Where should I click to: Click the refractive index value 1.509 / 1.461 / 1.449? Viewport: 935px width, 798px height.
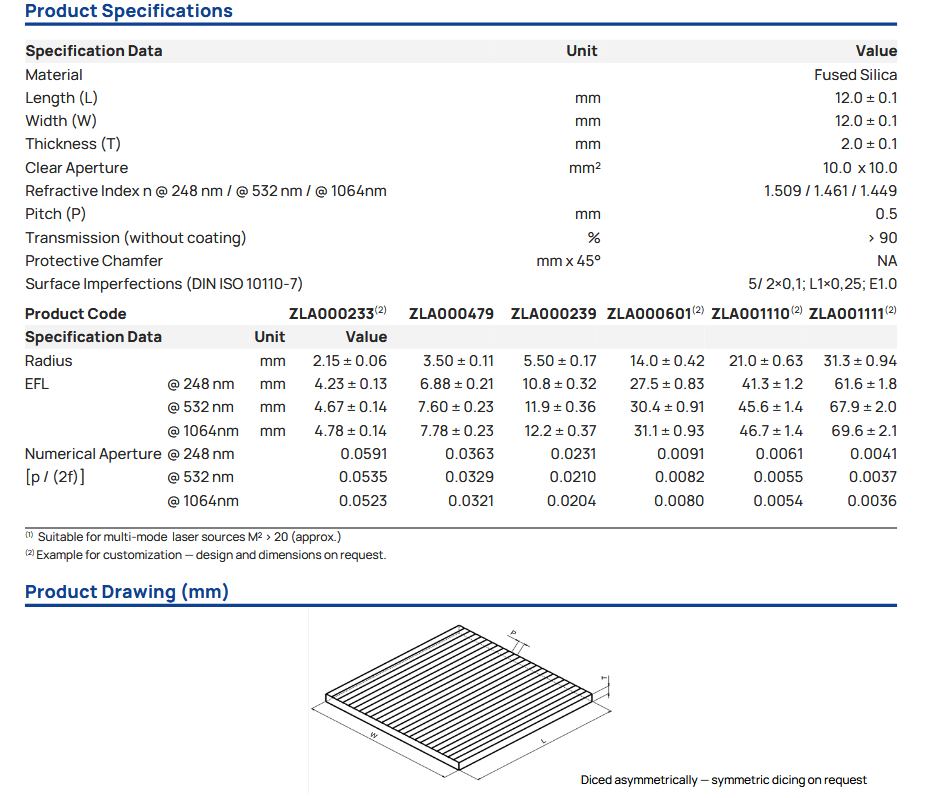coord(830,191)
